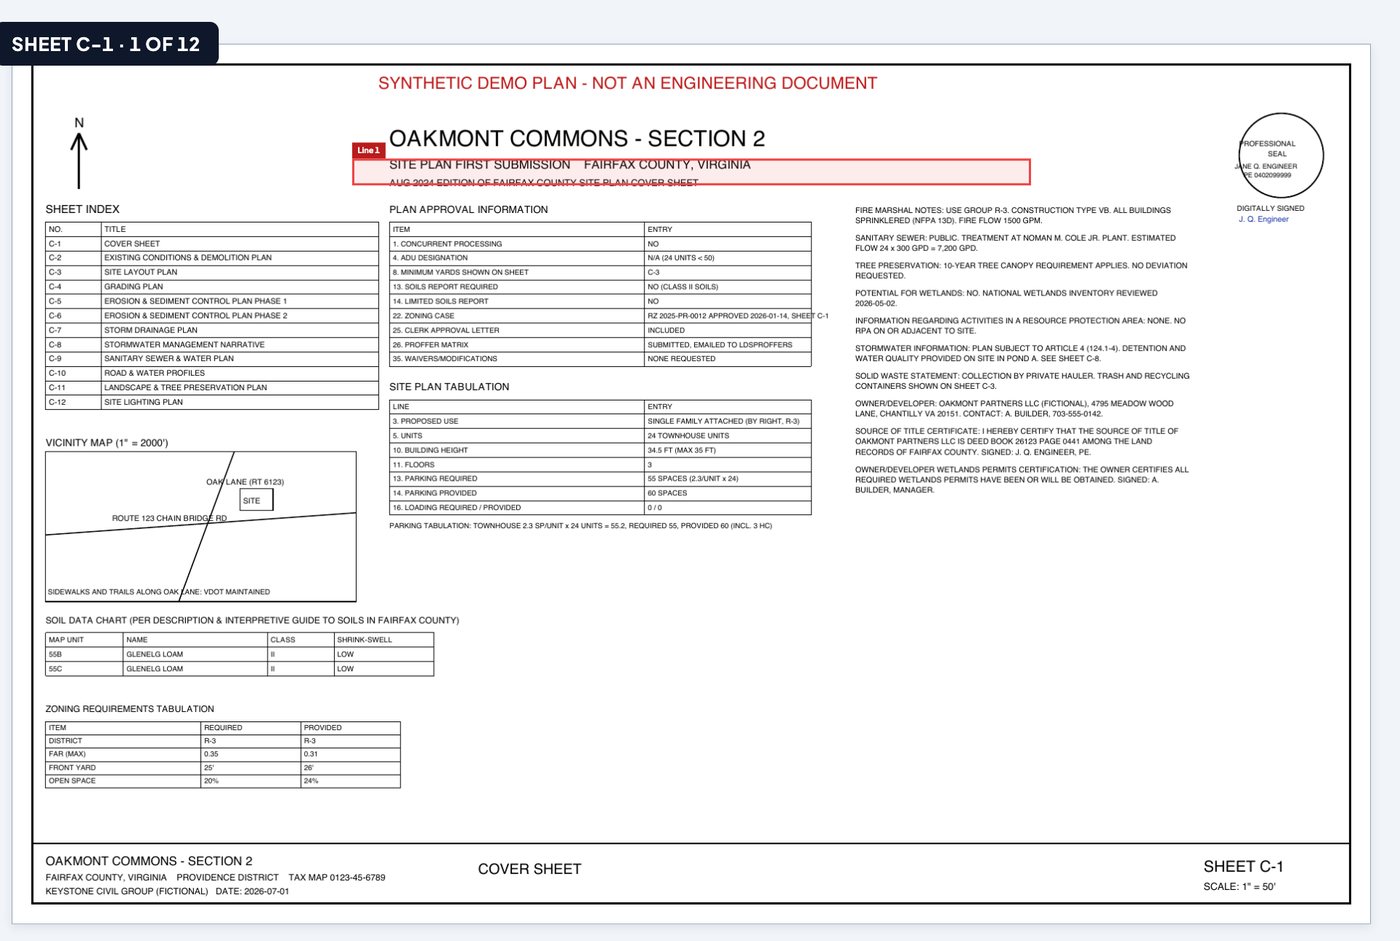The width and height of the screenshot is (1400, 941).
Task: Select the C-2 Existing Conditions & Demolition Plan row
Action: point(212,258)
